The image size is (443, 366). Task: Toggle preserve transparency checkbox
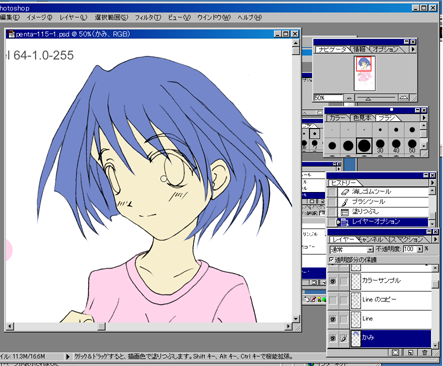pyautogui.click(x=331, y=259)
